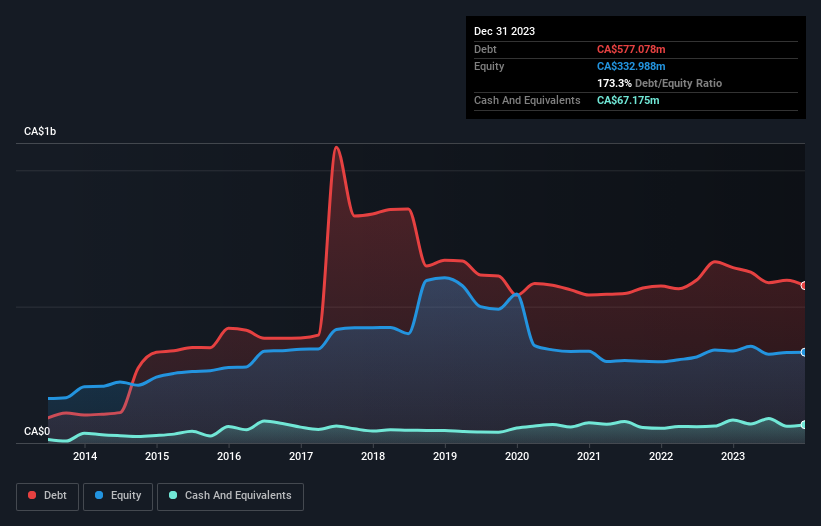Click the 173.3% Debt/Equity Ratio text
The image size is (821, 526).
tap(659, 83)
